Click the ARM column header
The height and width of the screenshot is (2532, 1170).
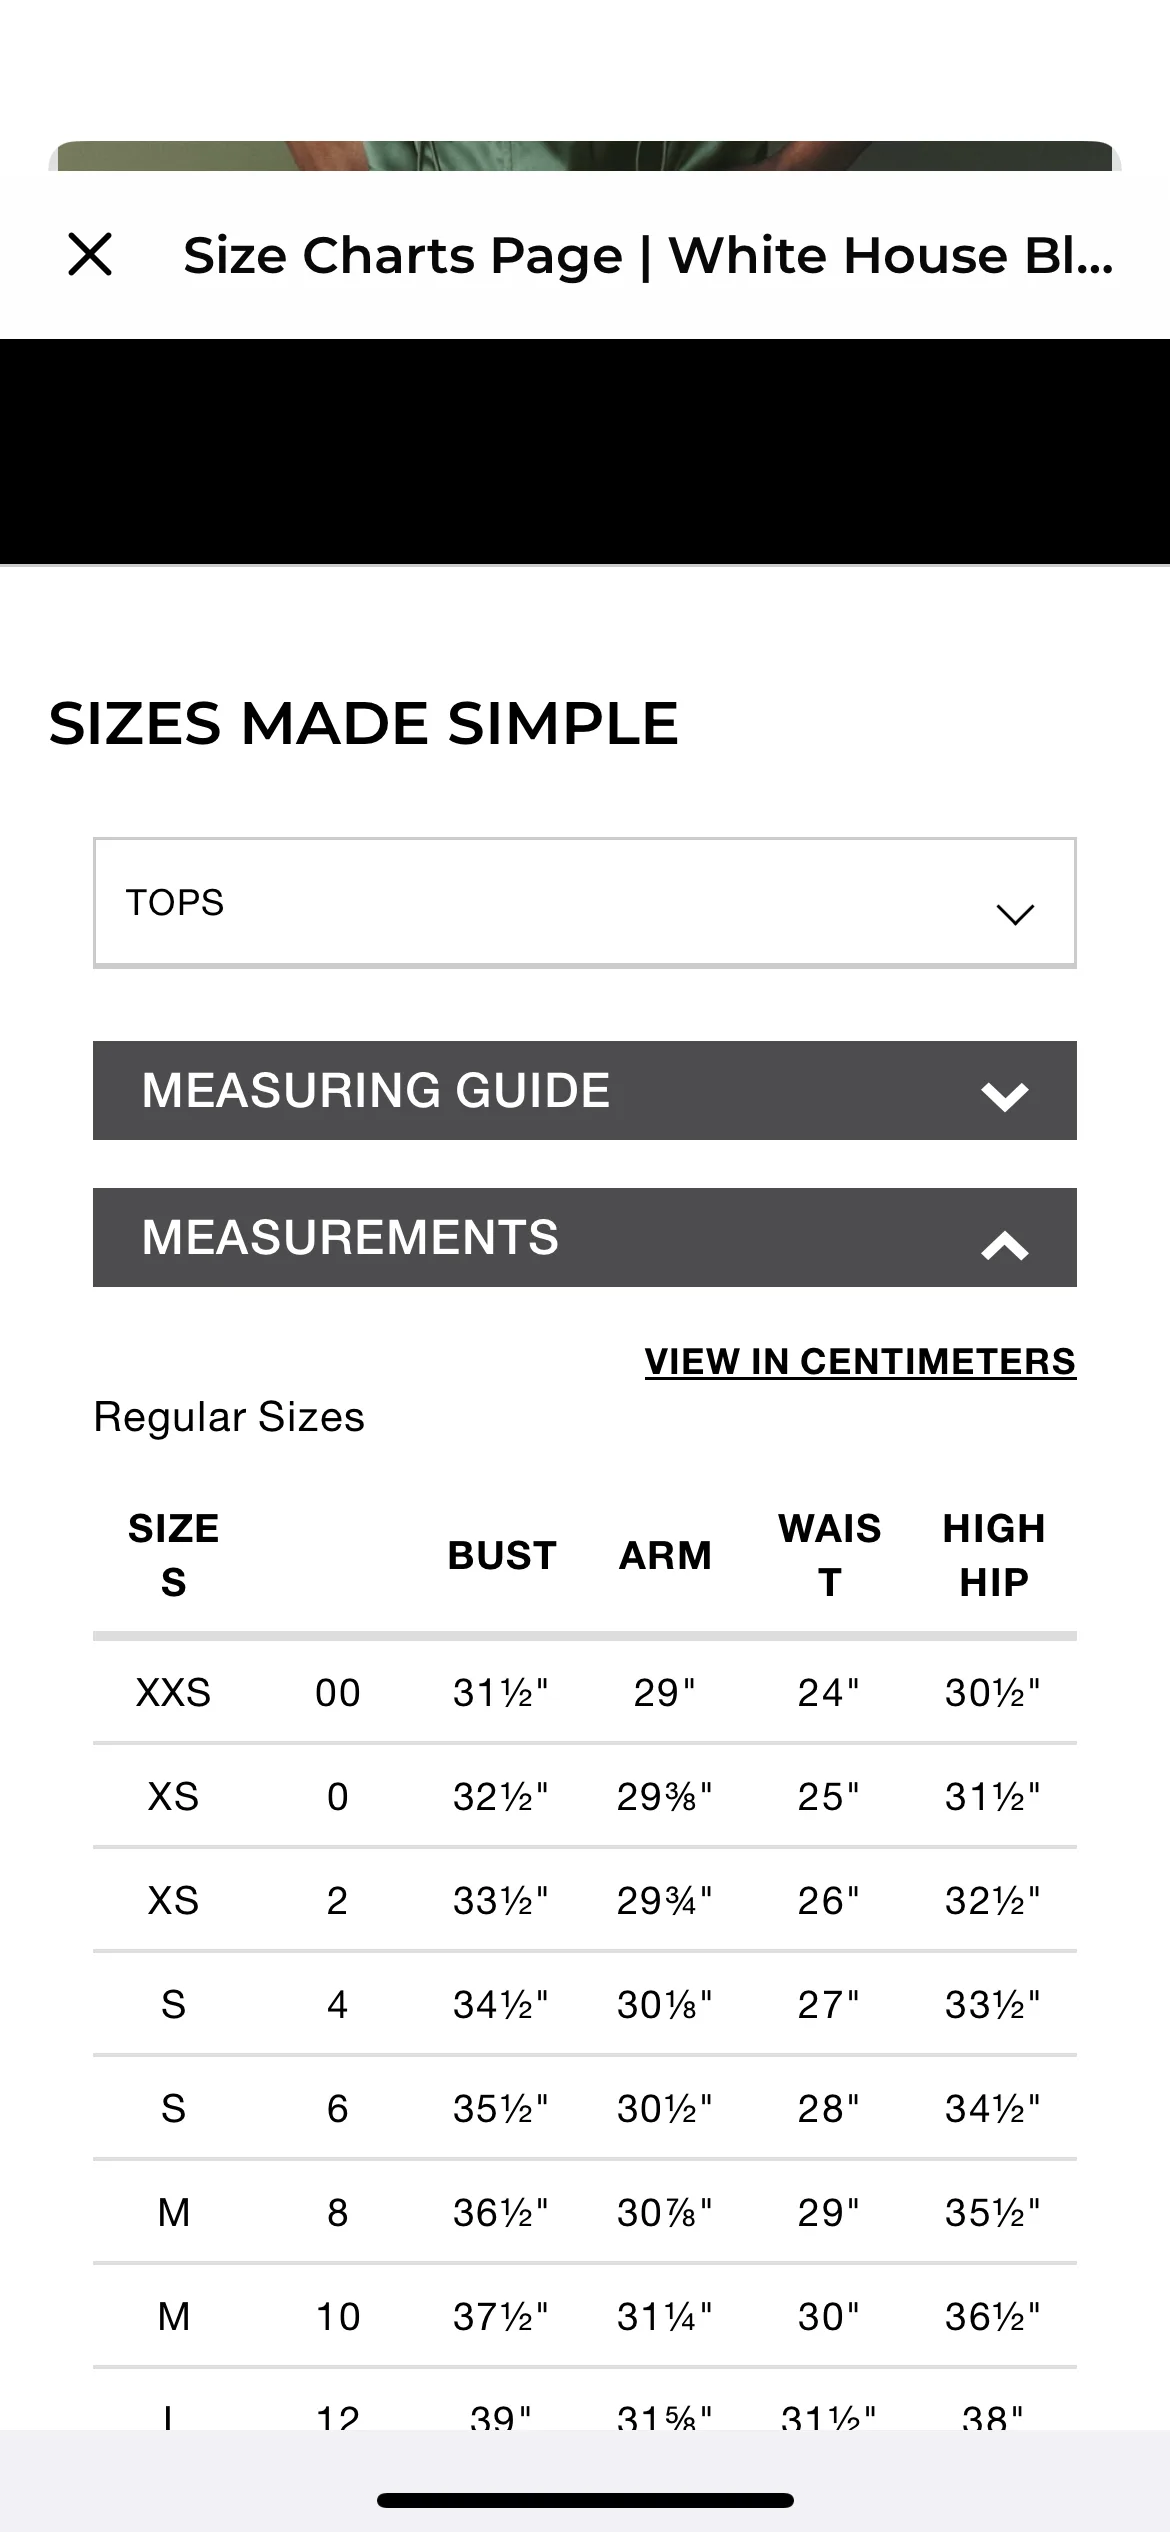click(x=665, y=1555)
